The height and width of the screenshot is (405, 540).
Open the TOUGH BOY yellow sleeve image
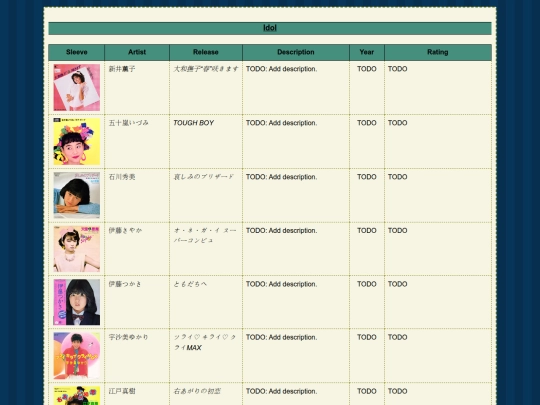(77, 142)
